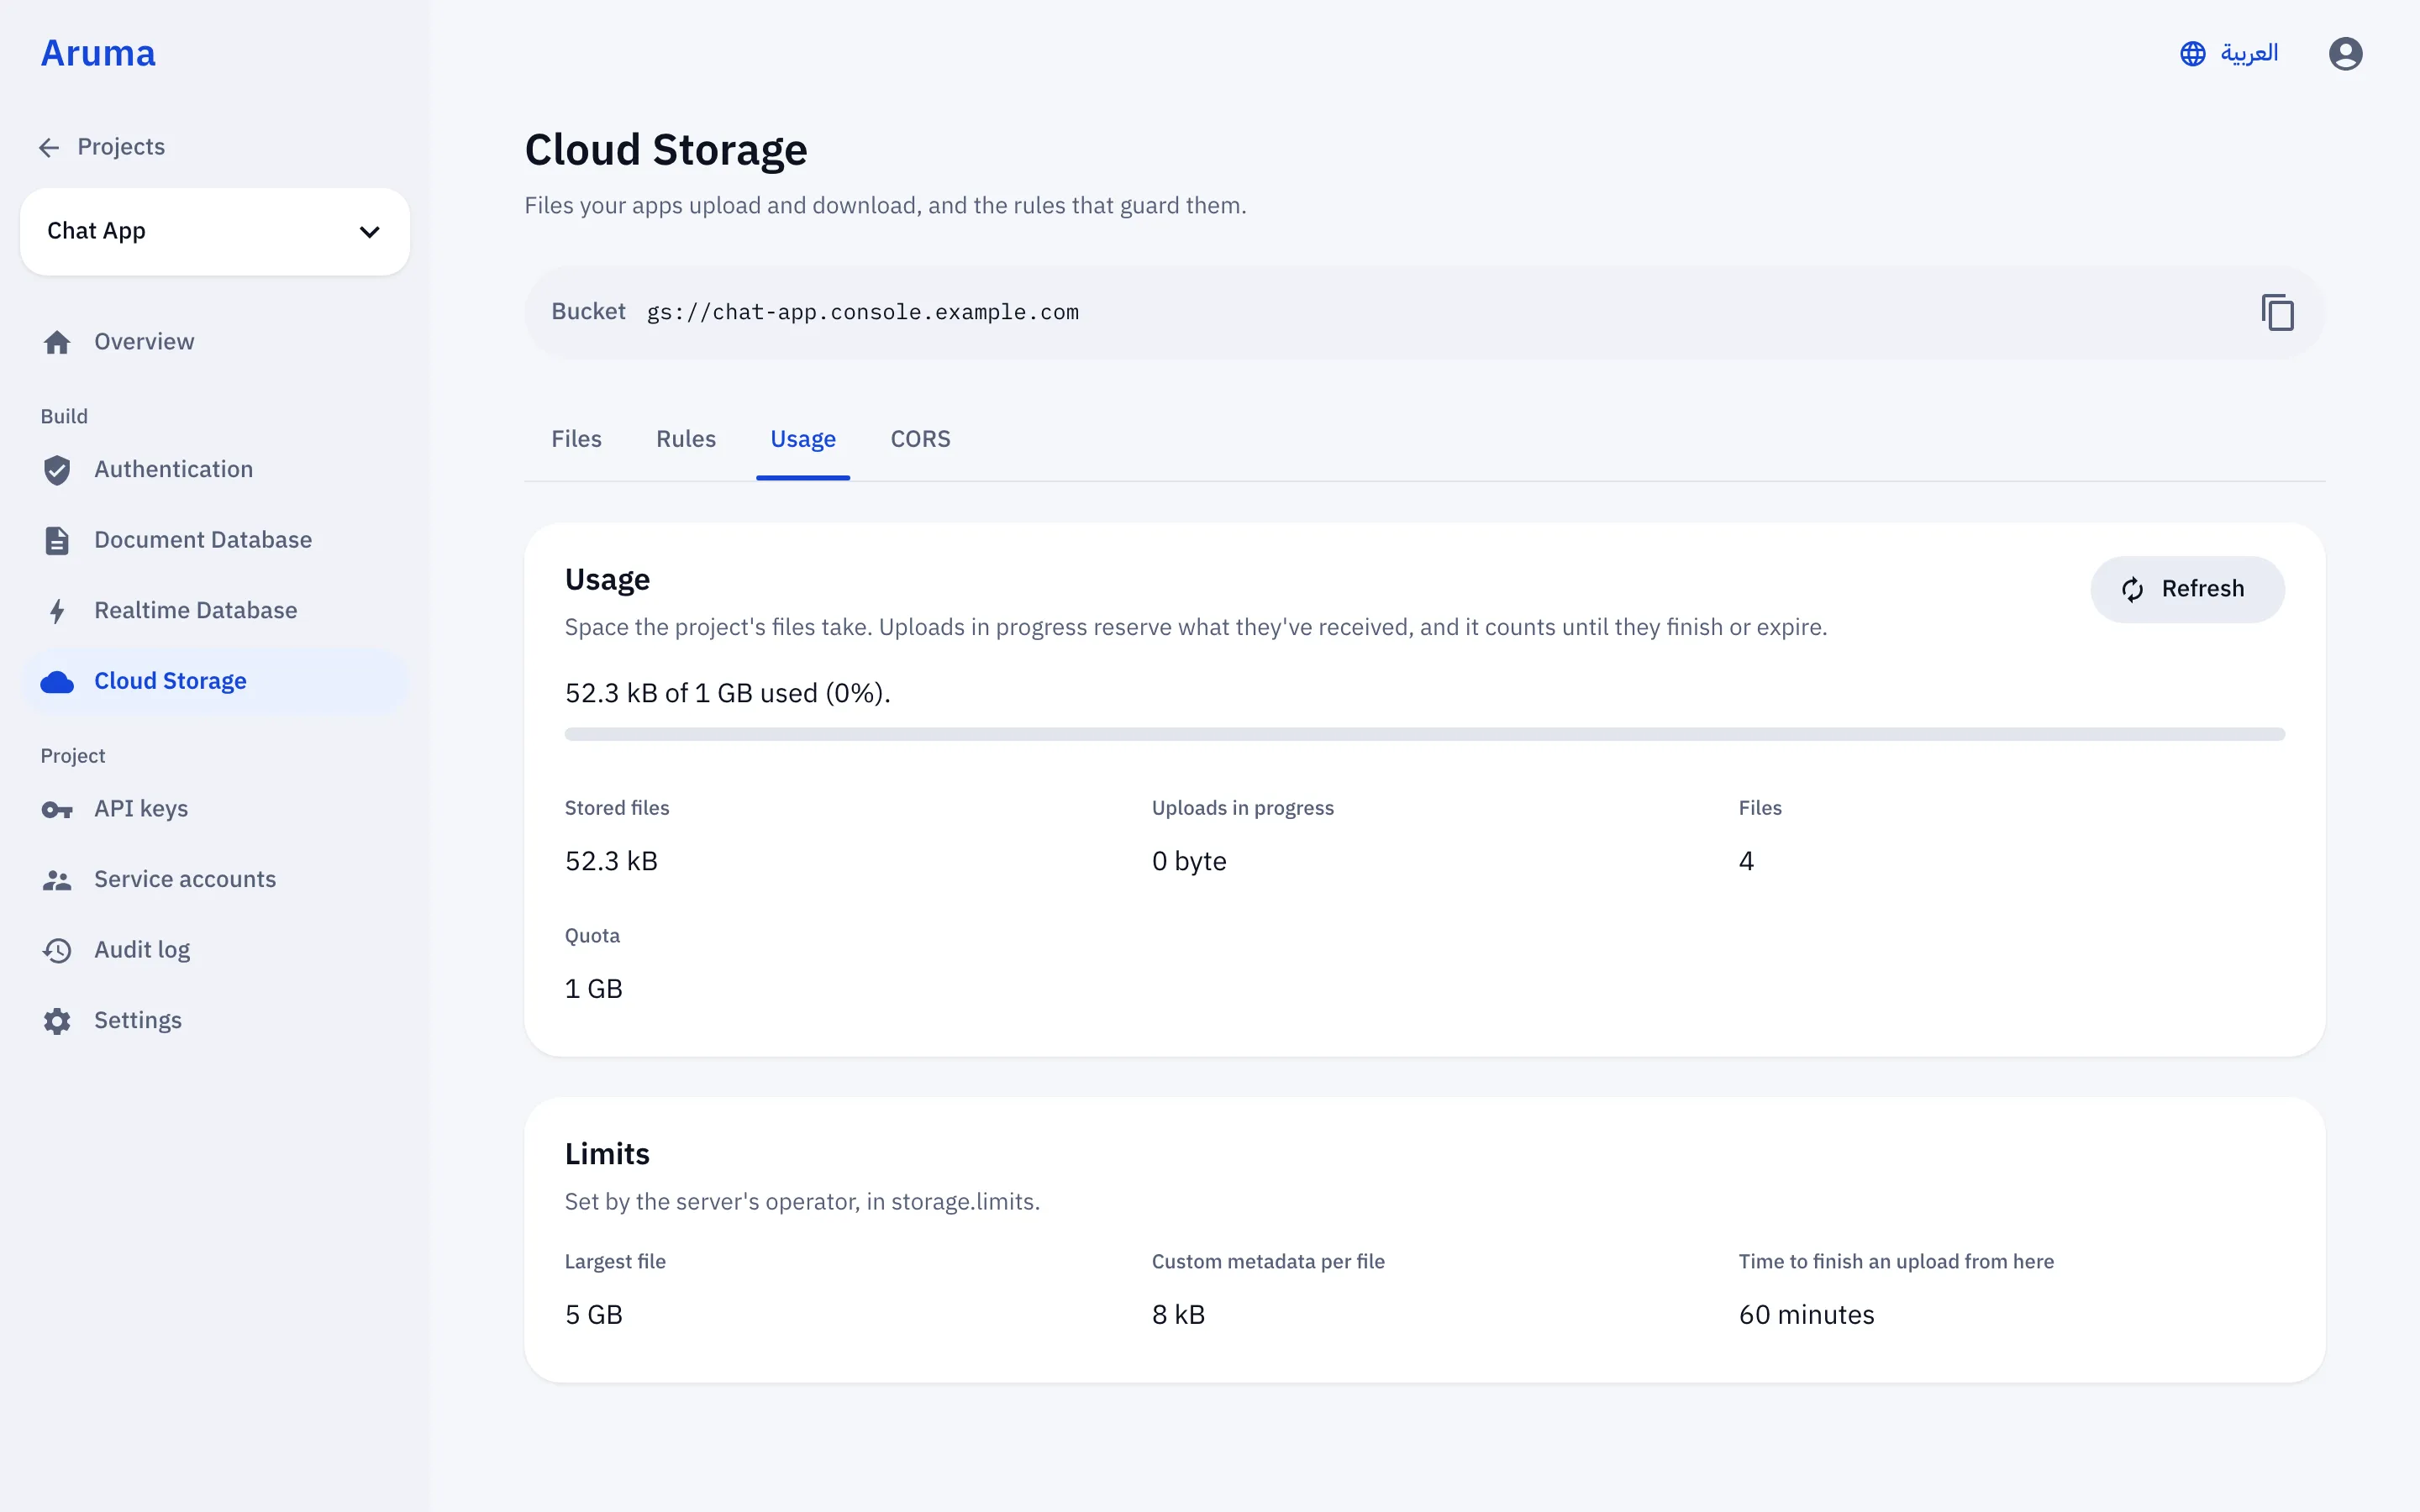Click the Files count value 4
This screenshot has width=2420, height=1512.
click(1746, 861)
